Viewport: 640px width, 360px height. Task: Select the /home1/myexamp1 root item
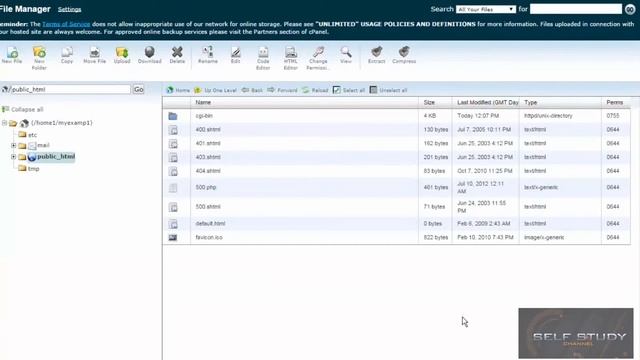click(62, 123)
